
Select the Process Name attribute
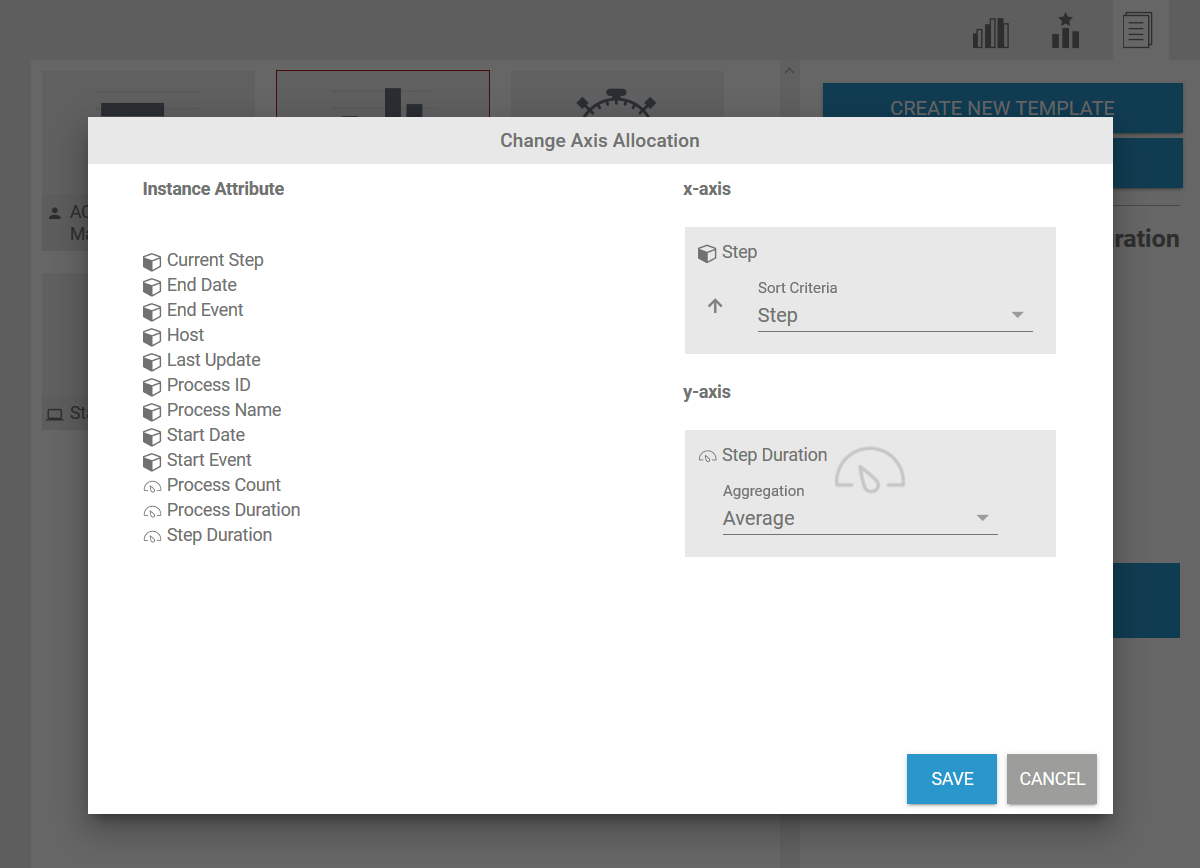tap(224, 410)
